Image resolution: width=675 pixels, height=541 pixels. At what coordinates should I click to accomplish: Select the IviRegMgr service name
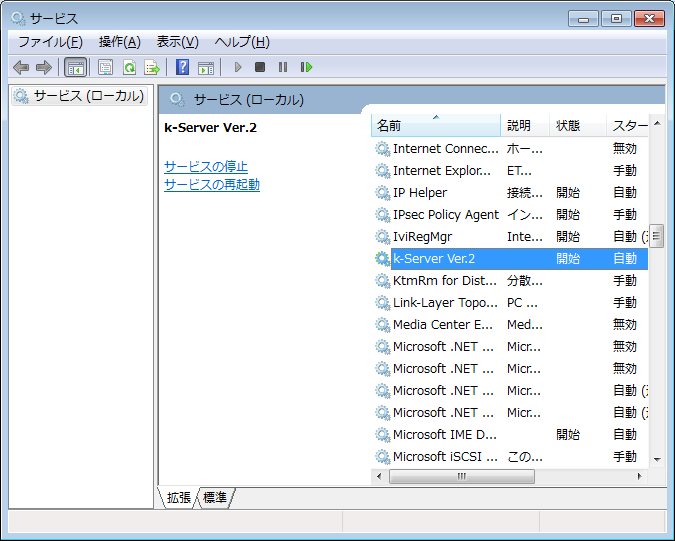click(x=422, y=237)
